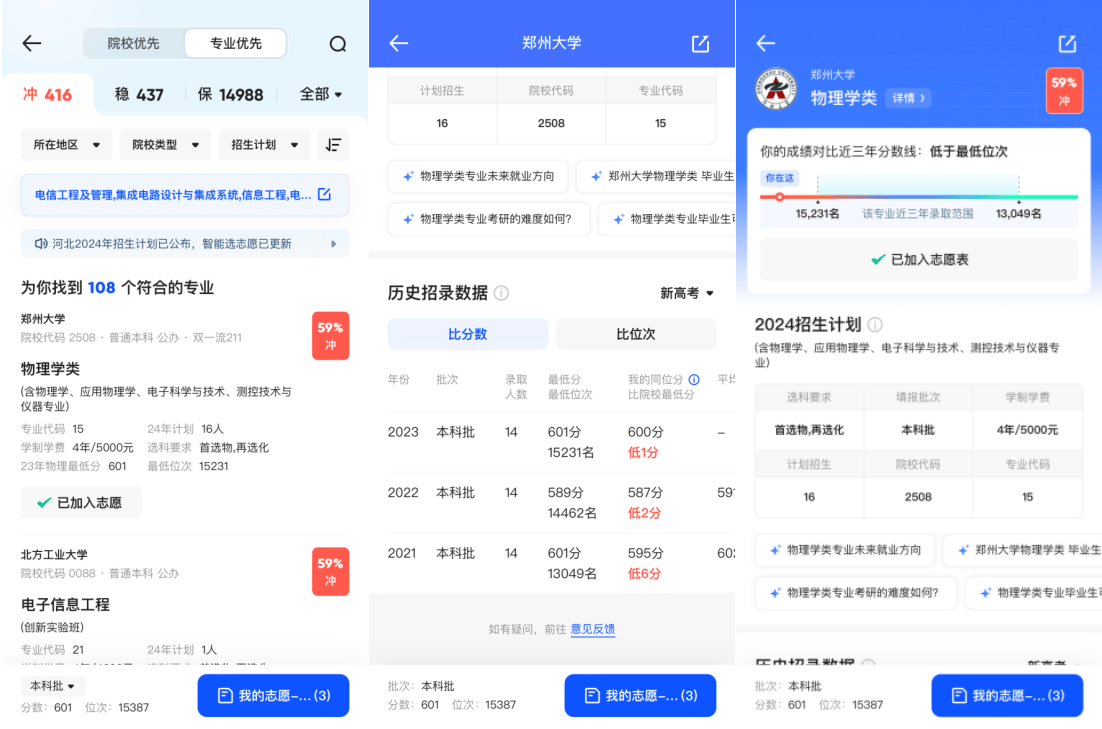Go back from the 物理学类 detail screen

[765, 44]
